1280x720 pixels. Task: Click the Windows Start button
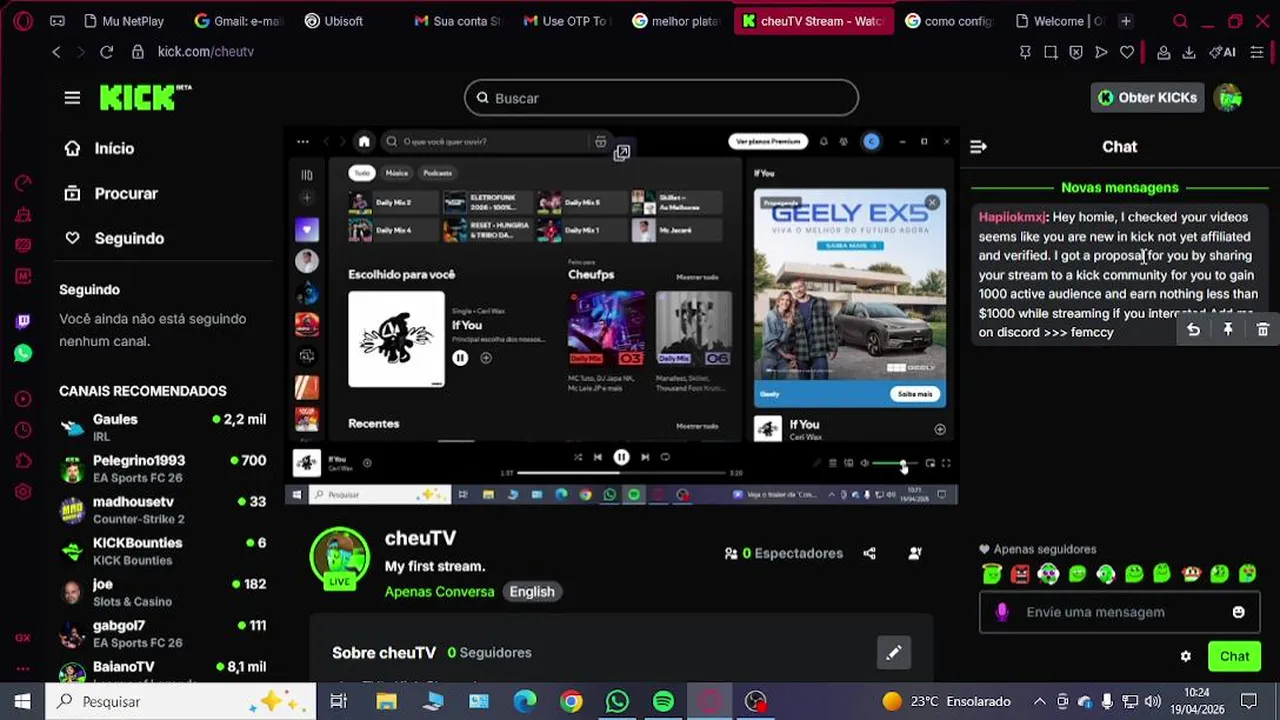22,701
